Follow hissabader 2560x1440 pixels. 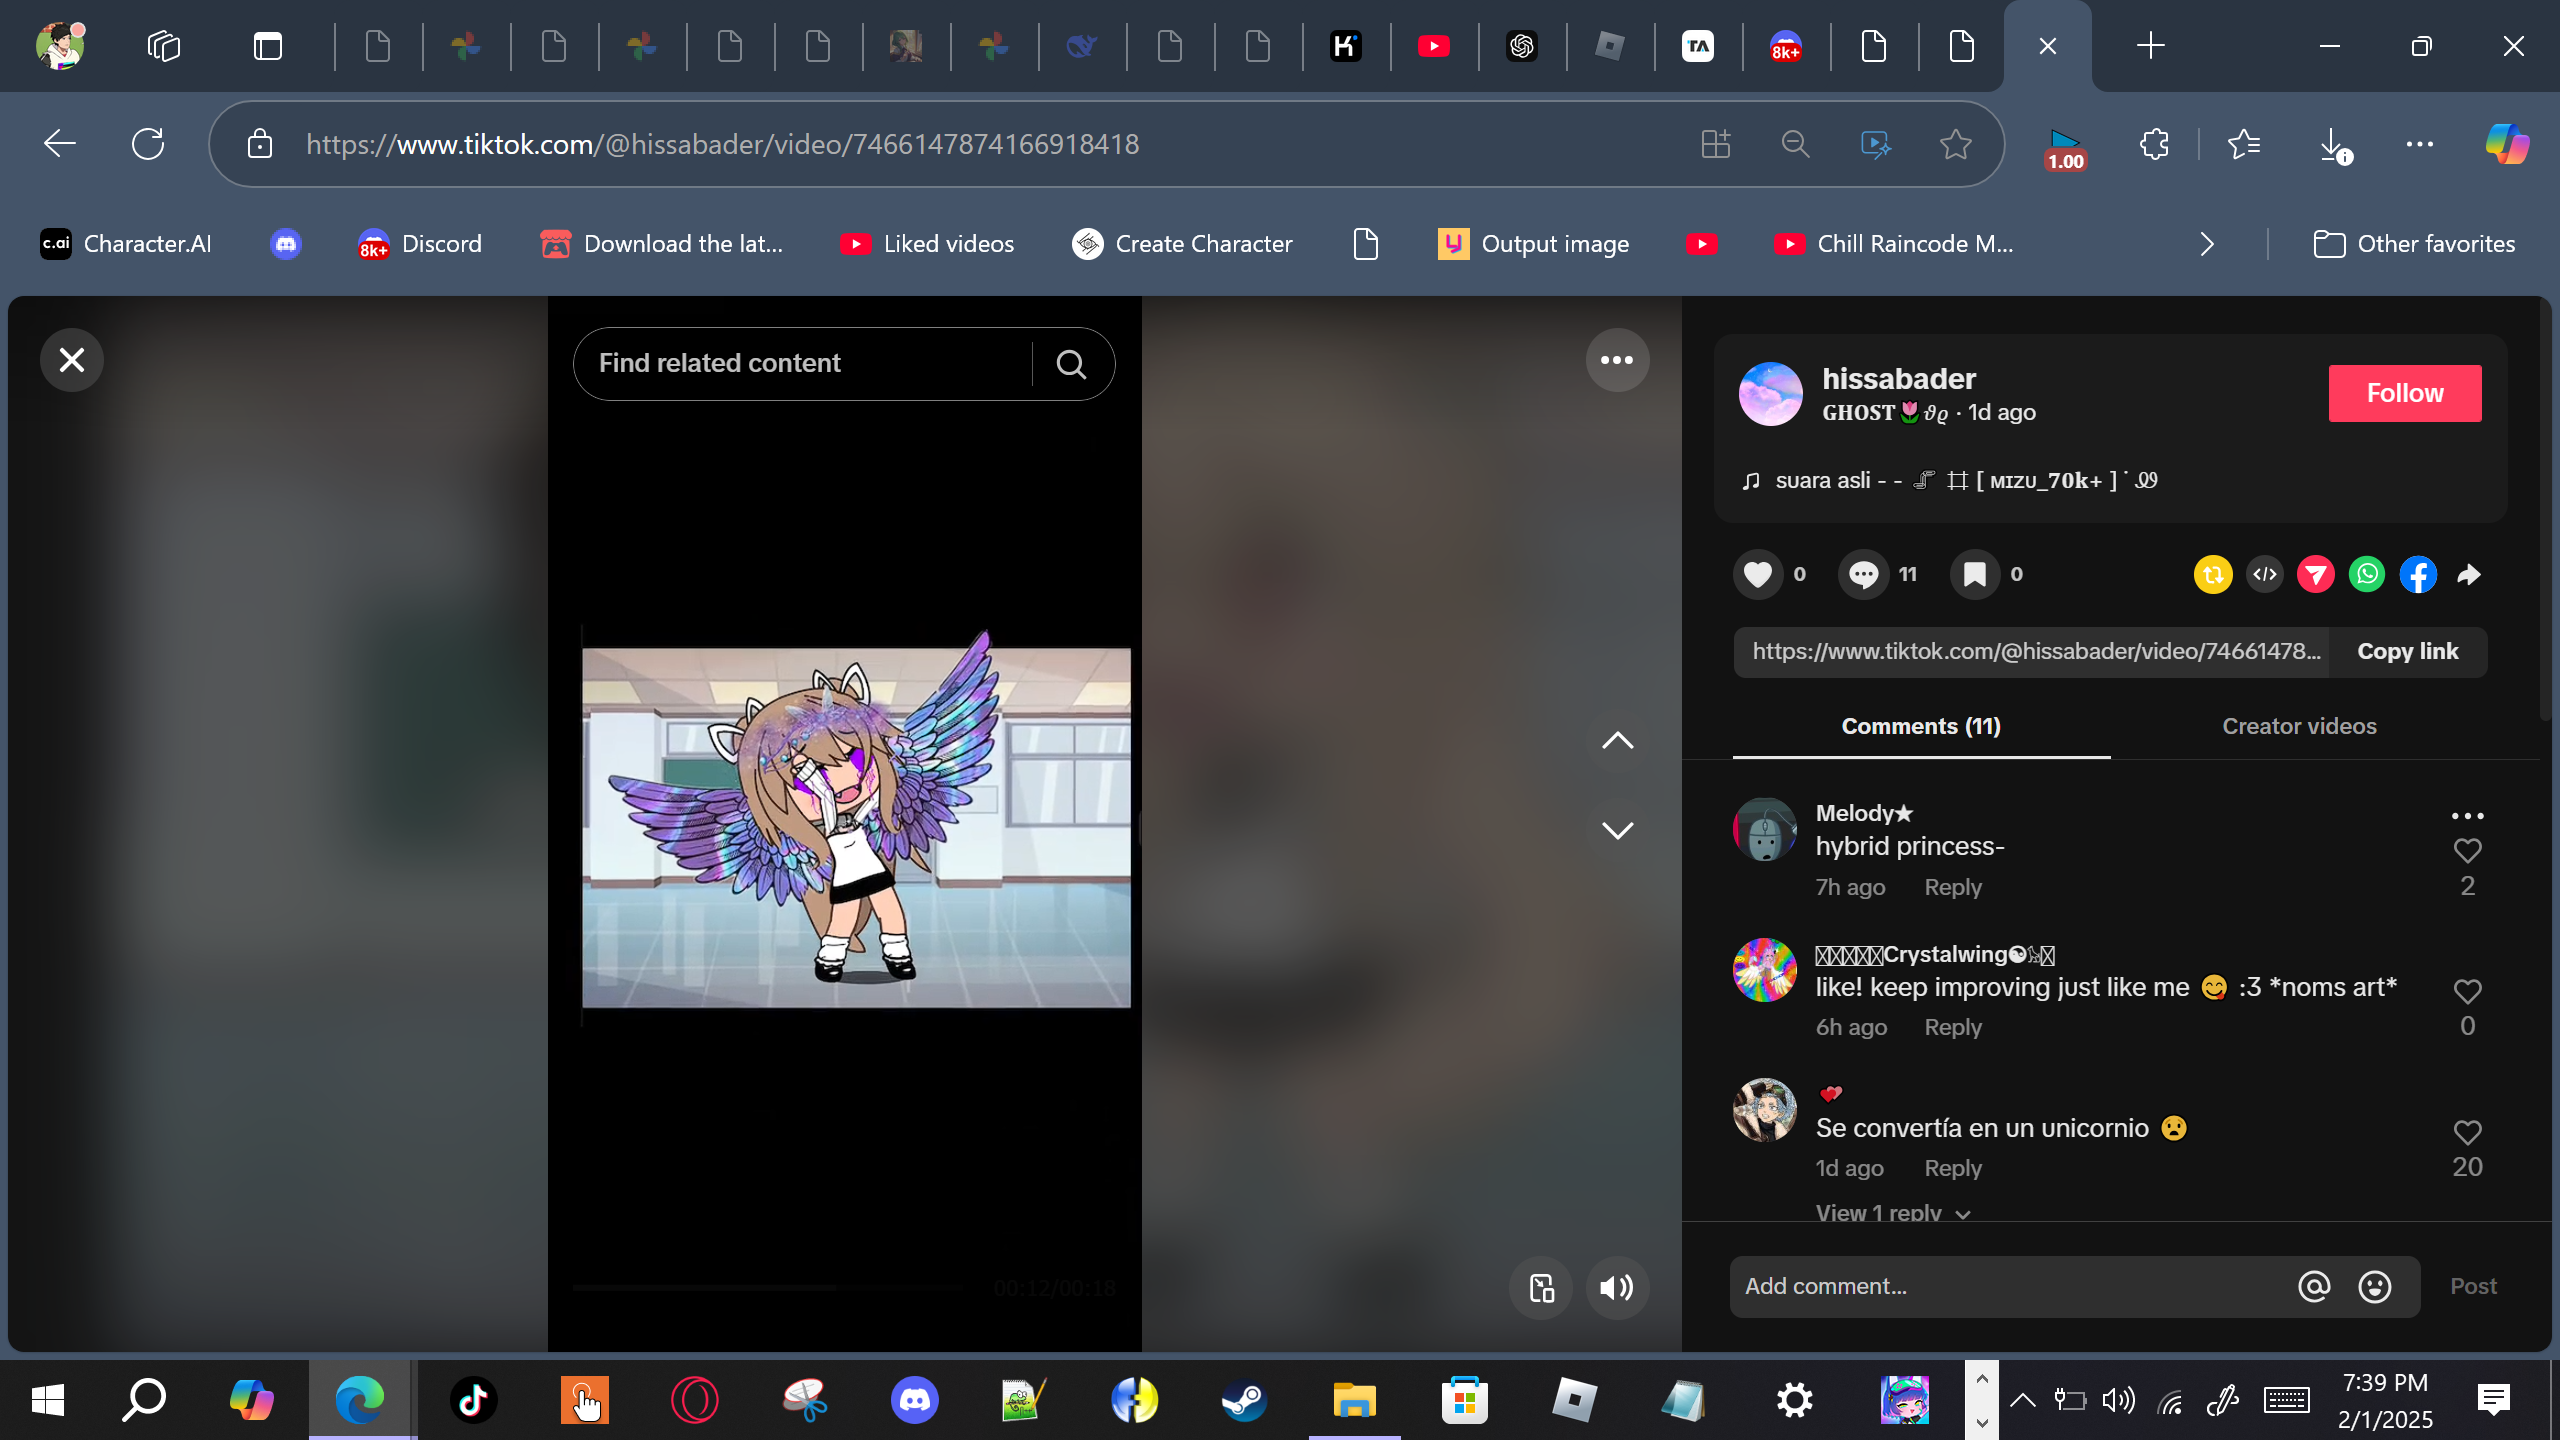point(2404,393)
